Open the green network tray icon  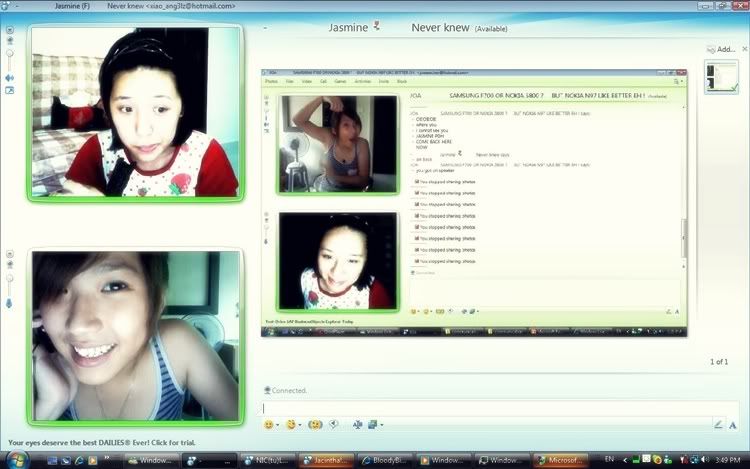click(636, 460)
